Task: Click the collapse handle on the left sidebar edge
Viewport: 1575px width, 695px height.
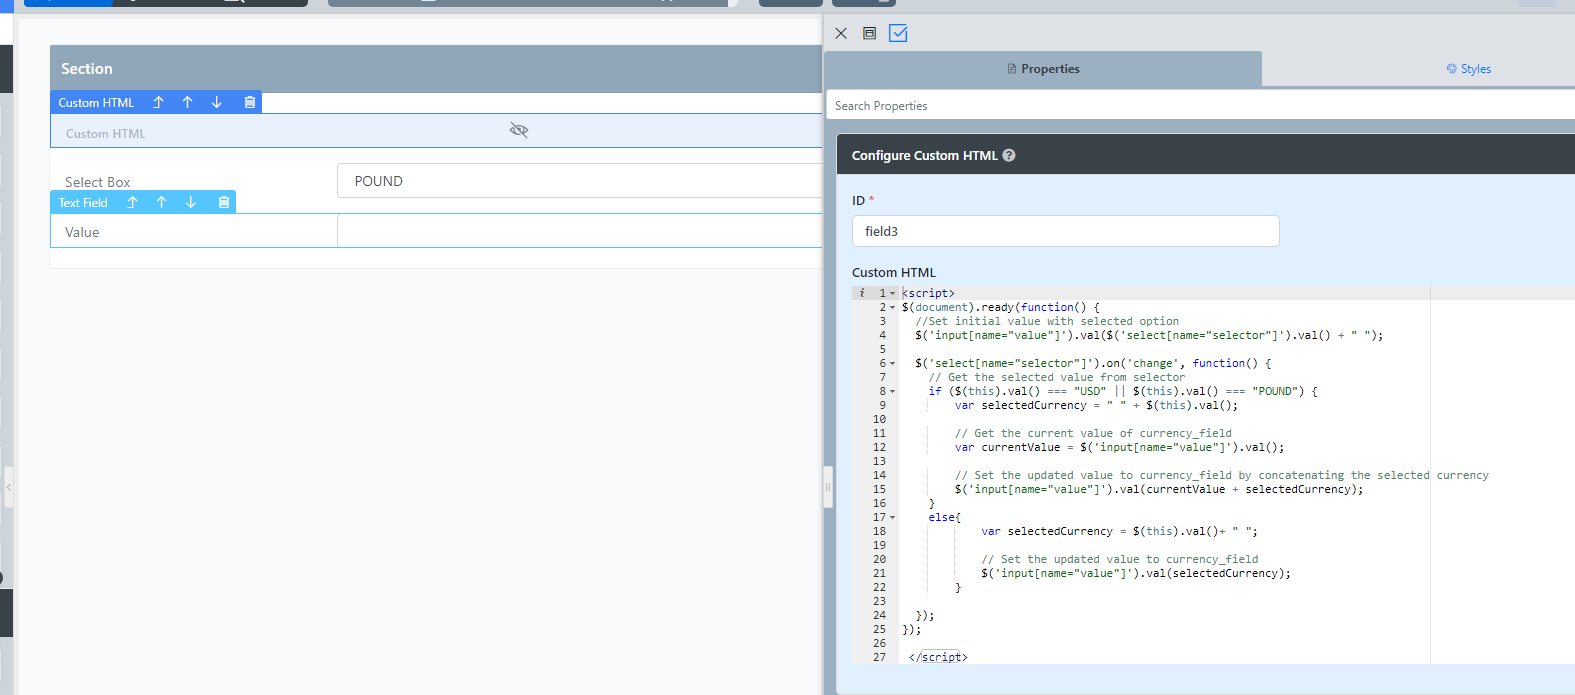Action: (9, 487)
